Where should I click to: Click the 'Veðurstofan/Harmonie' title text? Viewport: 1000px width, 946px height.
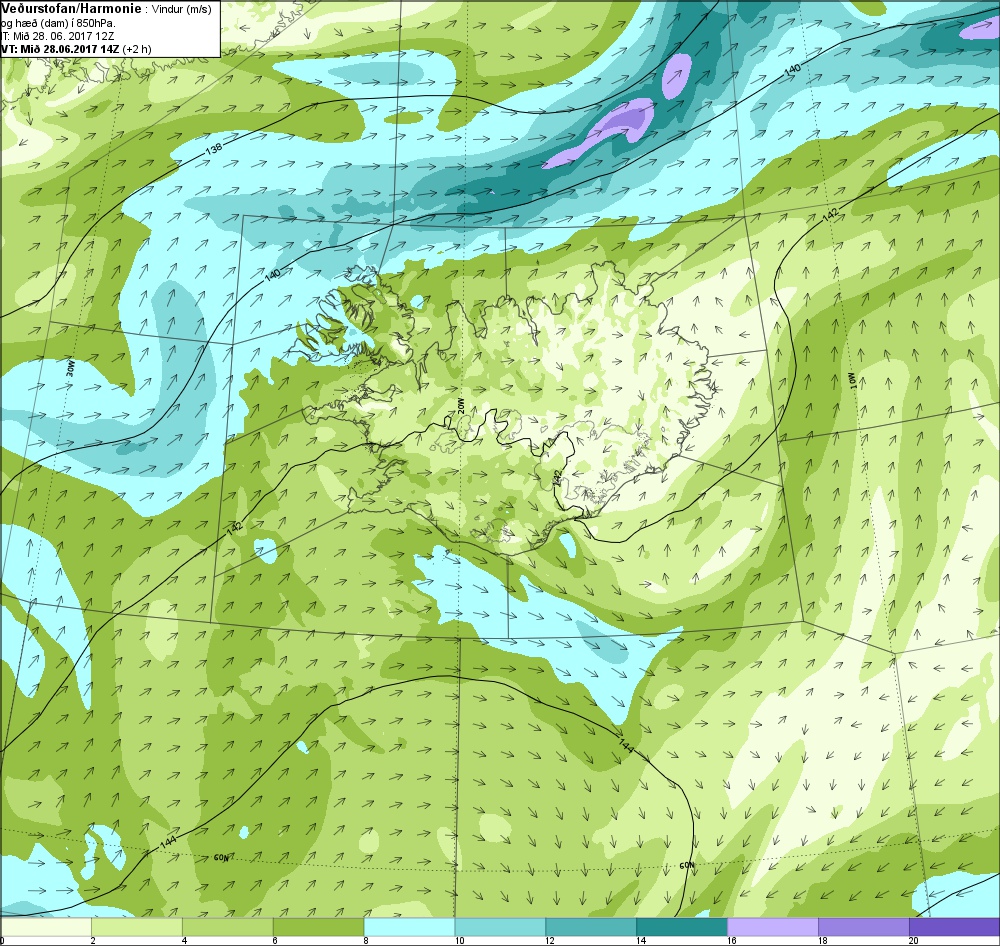(x=70, y=10)
